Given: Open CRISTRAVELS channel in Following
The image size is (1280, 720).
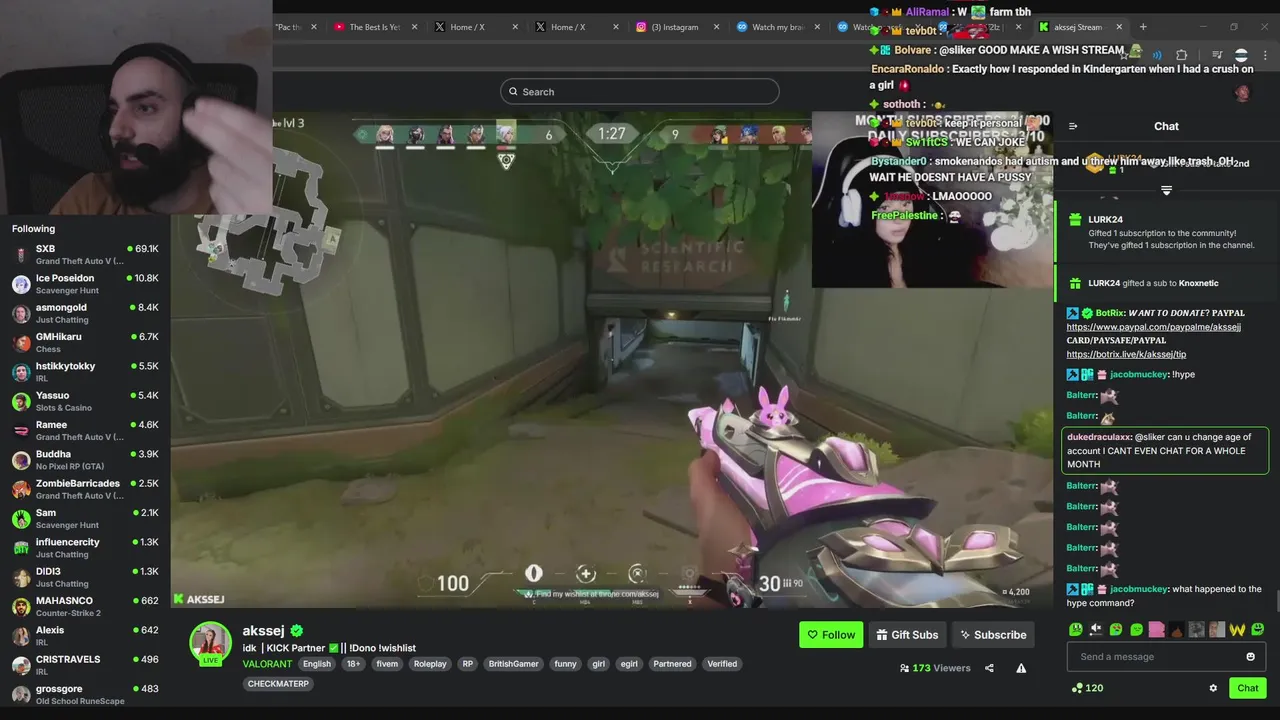Looking at the screenshot, I should click(85, 666).
